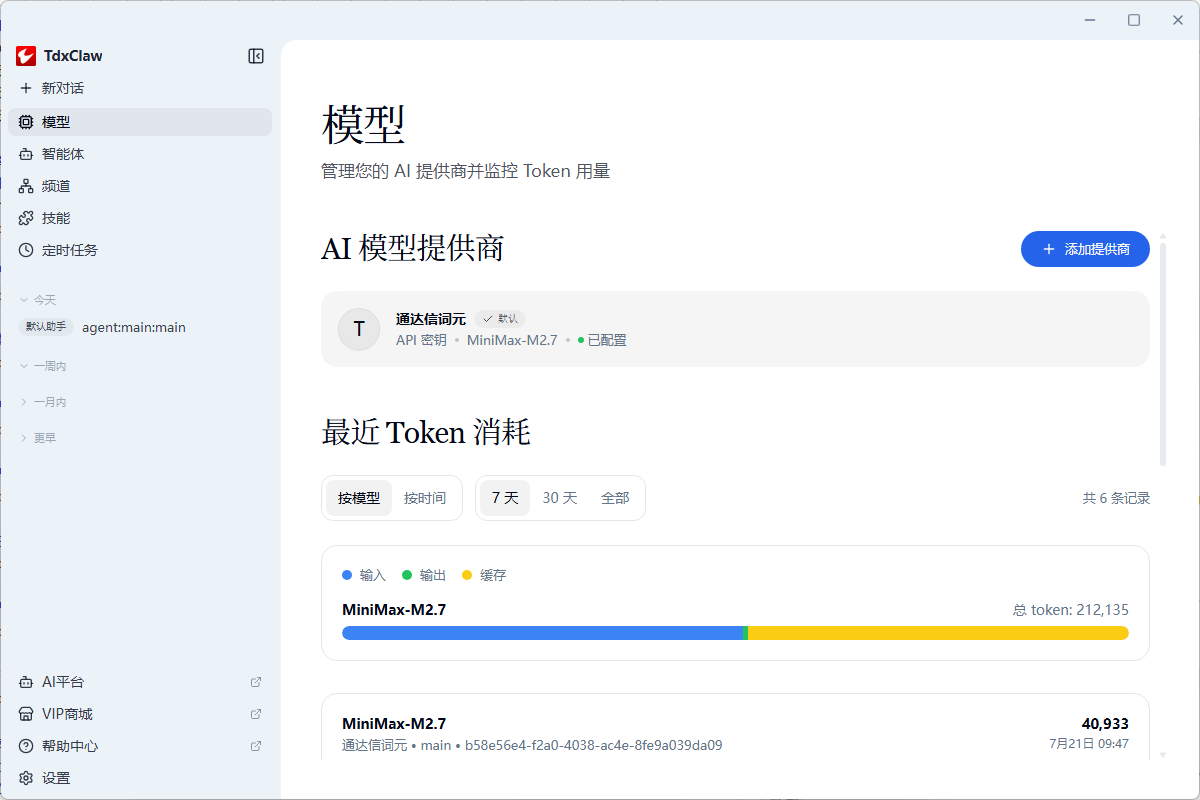Select the 全部 time range
1200x800 pixels.
pyautogui.click(x=615, y=498)
